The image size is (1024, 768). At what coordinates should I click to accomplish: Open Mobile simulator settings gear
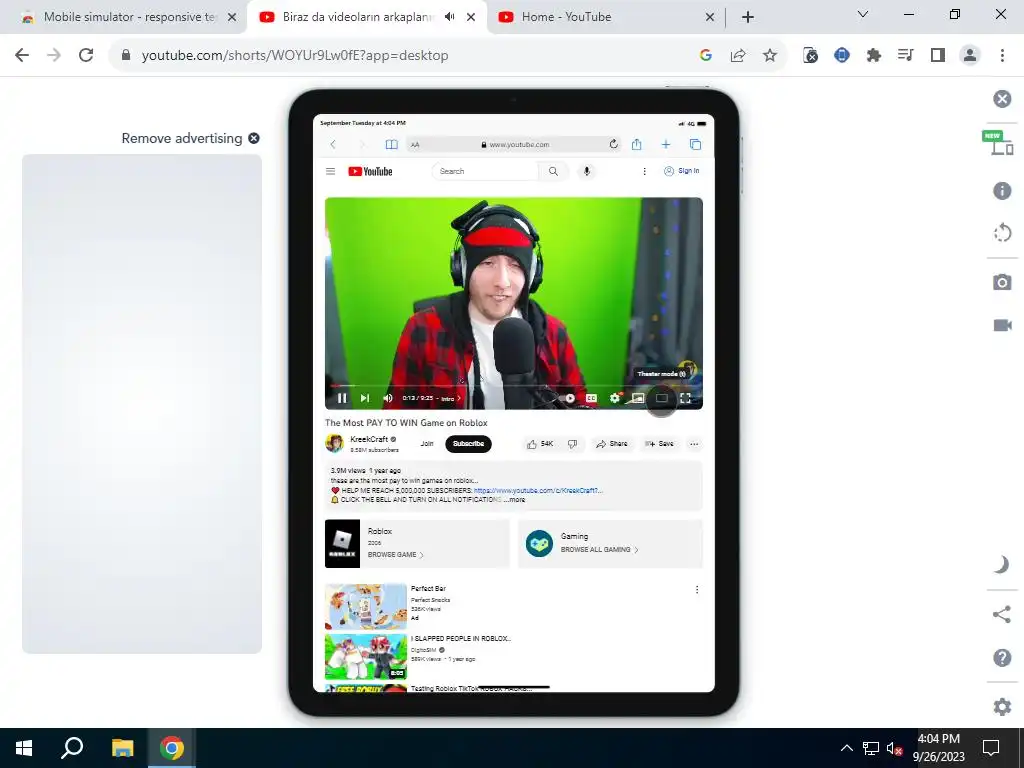1002,707
